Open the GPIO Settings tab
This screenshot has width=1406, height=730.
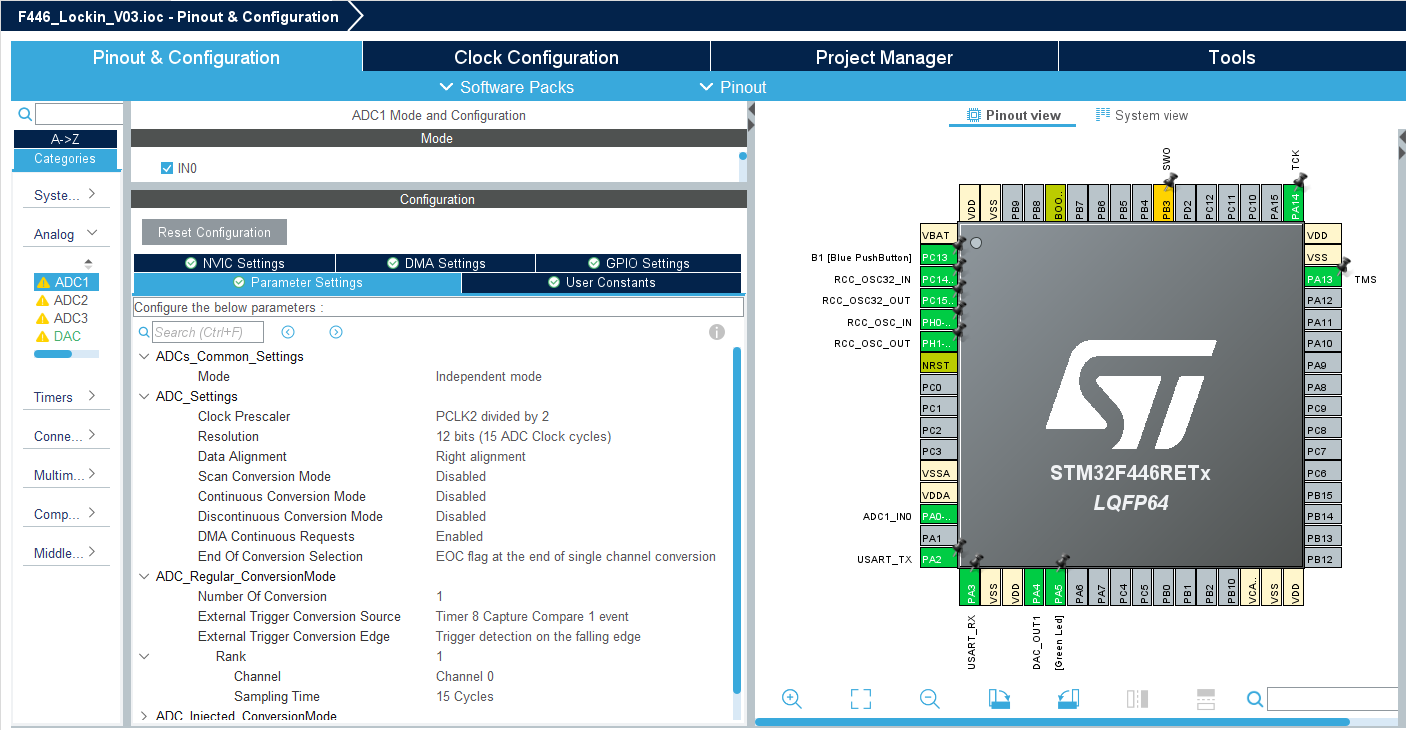tap(638, 263)
